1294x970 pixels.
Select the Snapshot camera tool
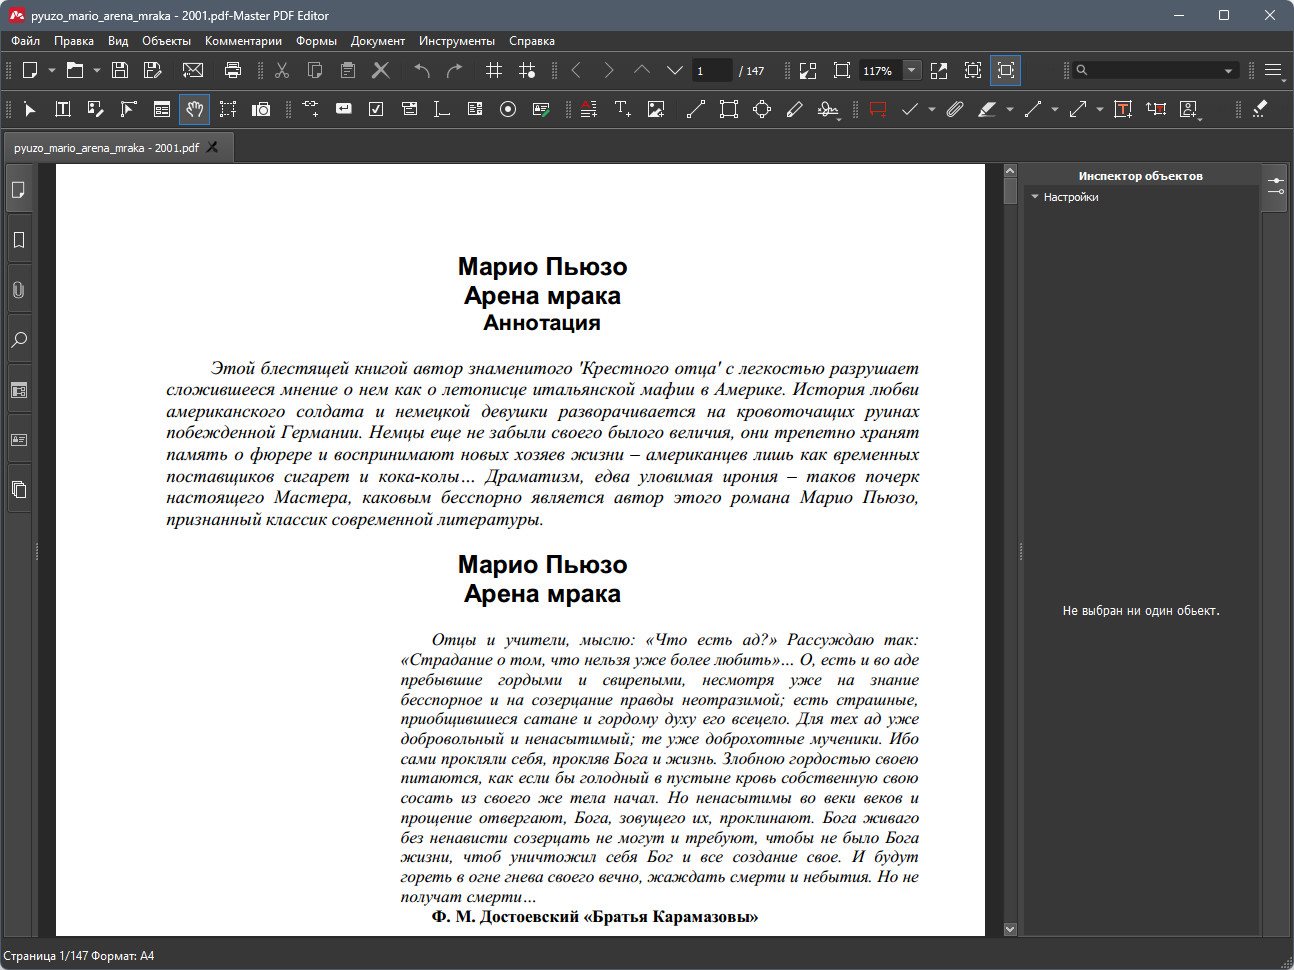click(x=261, y=109)
